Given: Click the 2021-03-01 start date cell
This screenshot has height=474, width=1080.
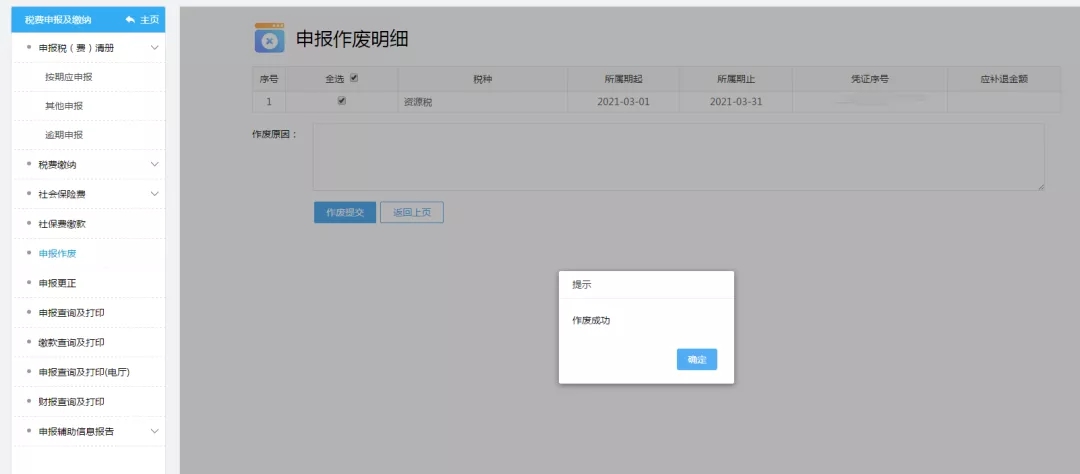Looking at the screenshot, I should pos(623,102).
